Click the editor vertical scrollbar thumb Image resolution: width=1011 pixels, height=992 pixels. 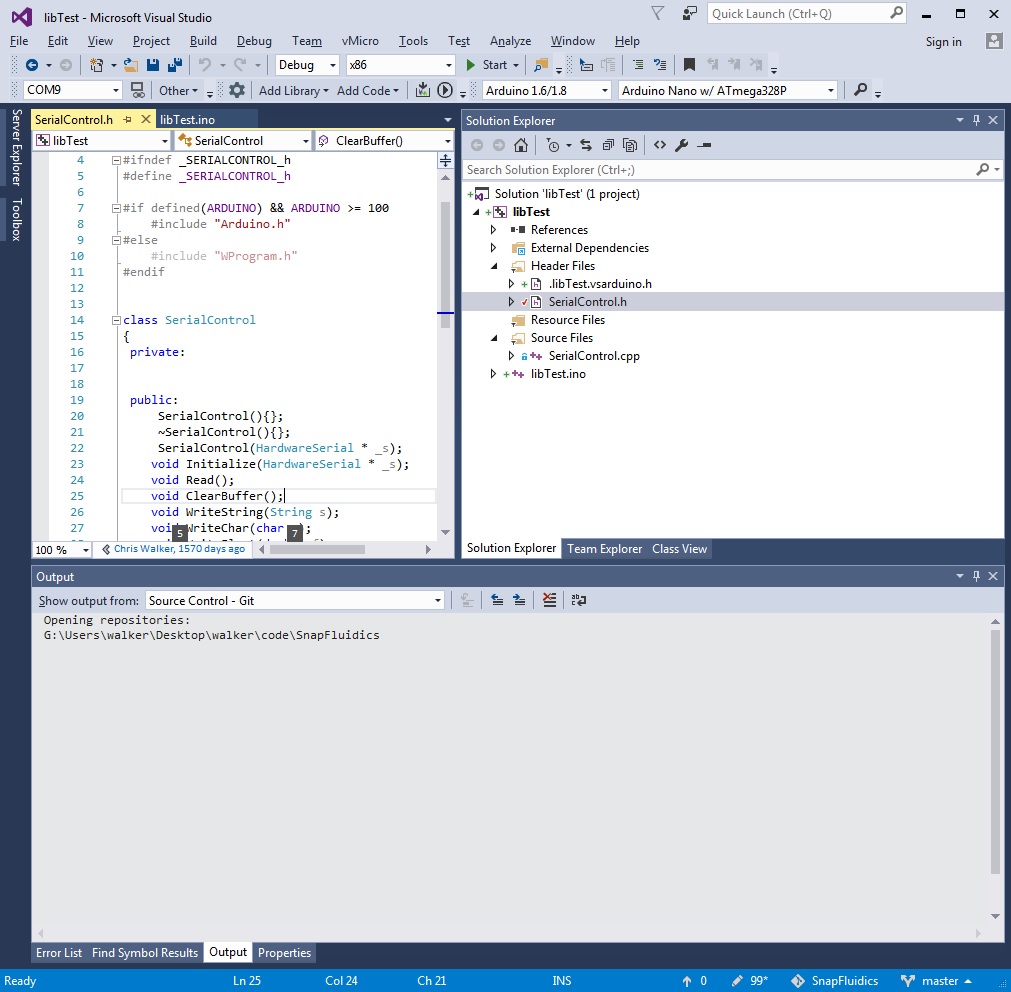(446, 266)
